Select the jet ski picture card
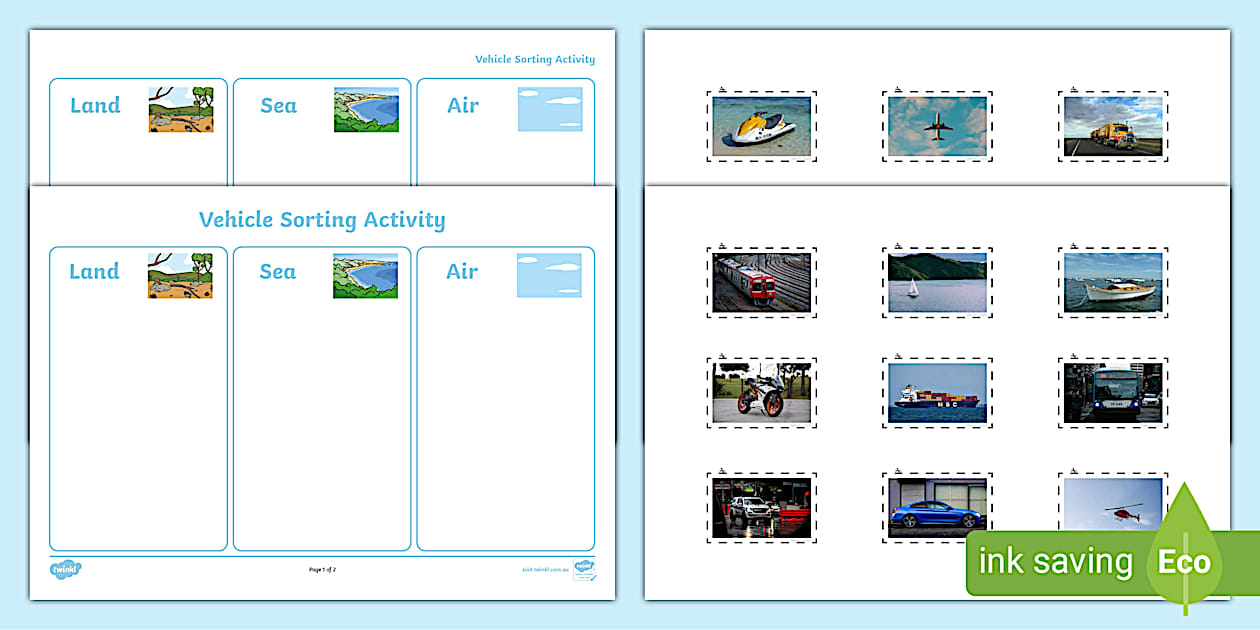Image resolution: width=1260 pixels, height=630 pixels. click(x=762, y=126)
